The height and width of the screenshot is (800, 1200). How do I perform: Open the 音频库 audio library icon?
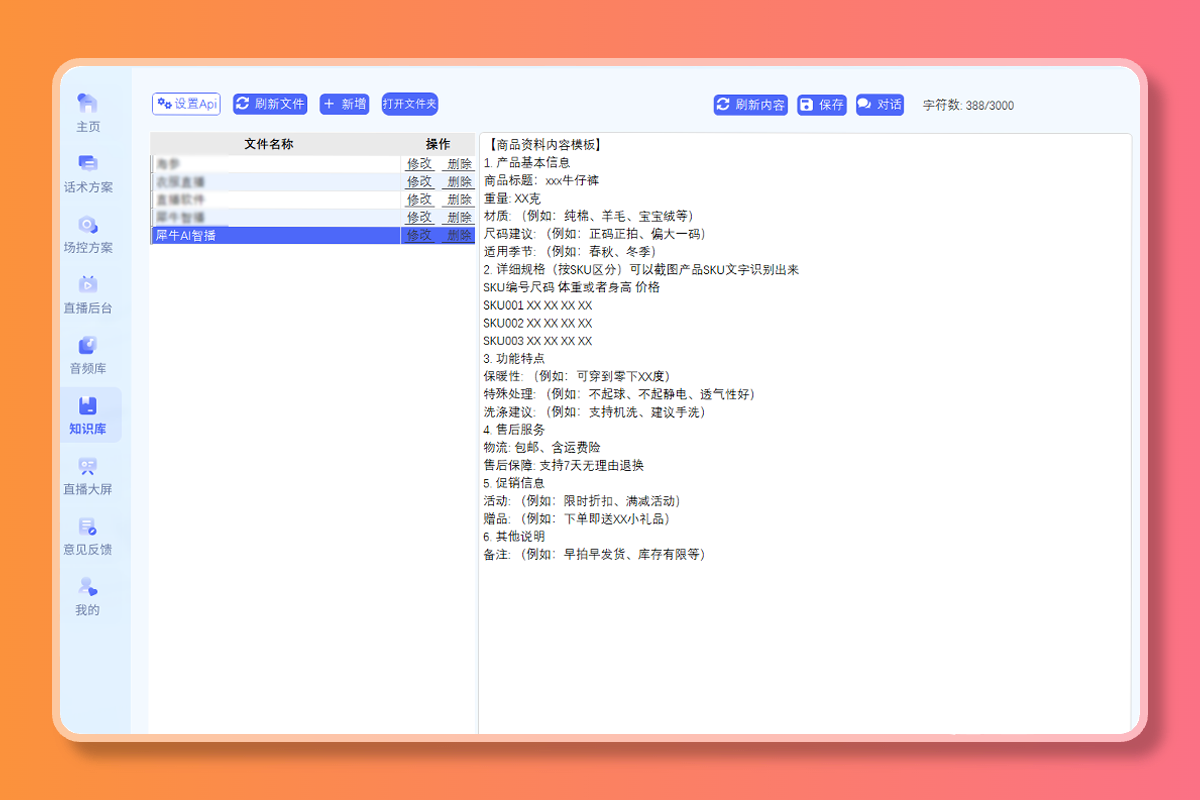point(88,346)
